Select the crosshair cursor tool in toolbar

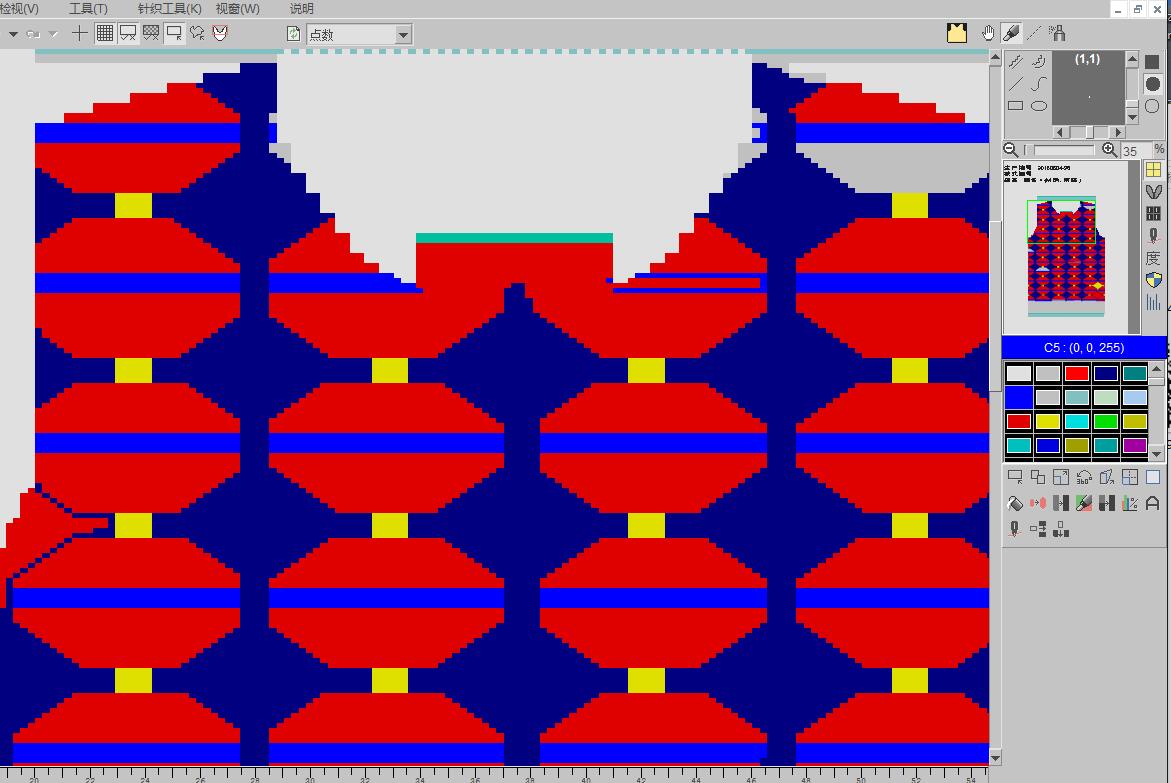pos(79,33)
